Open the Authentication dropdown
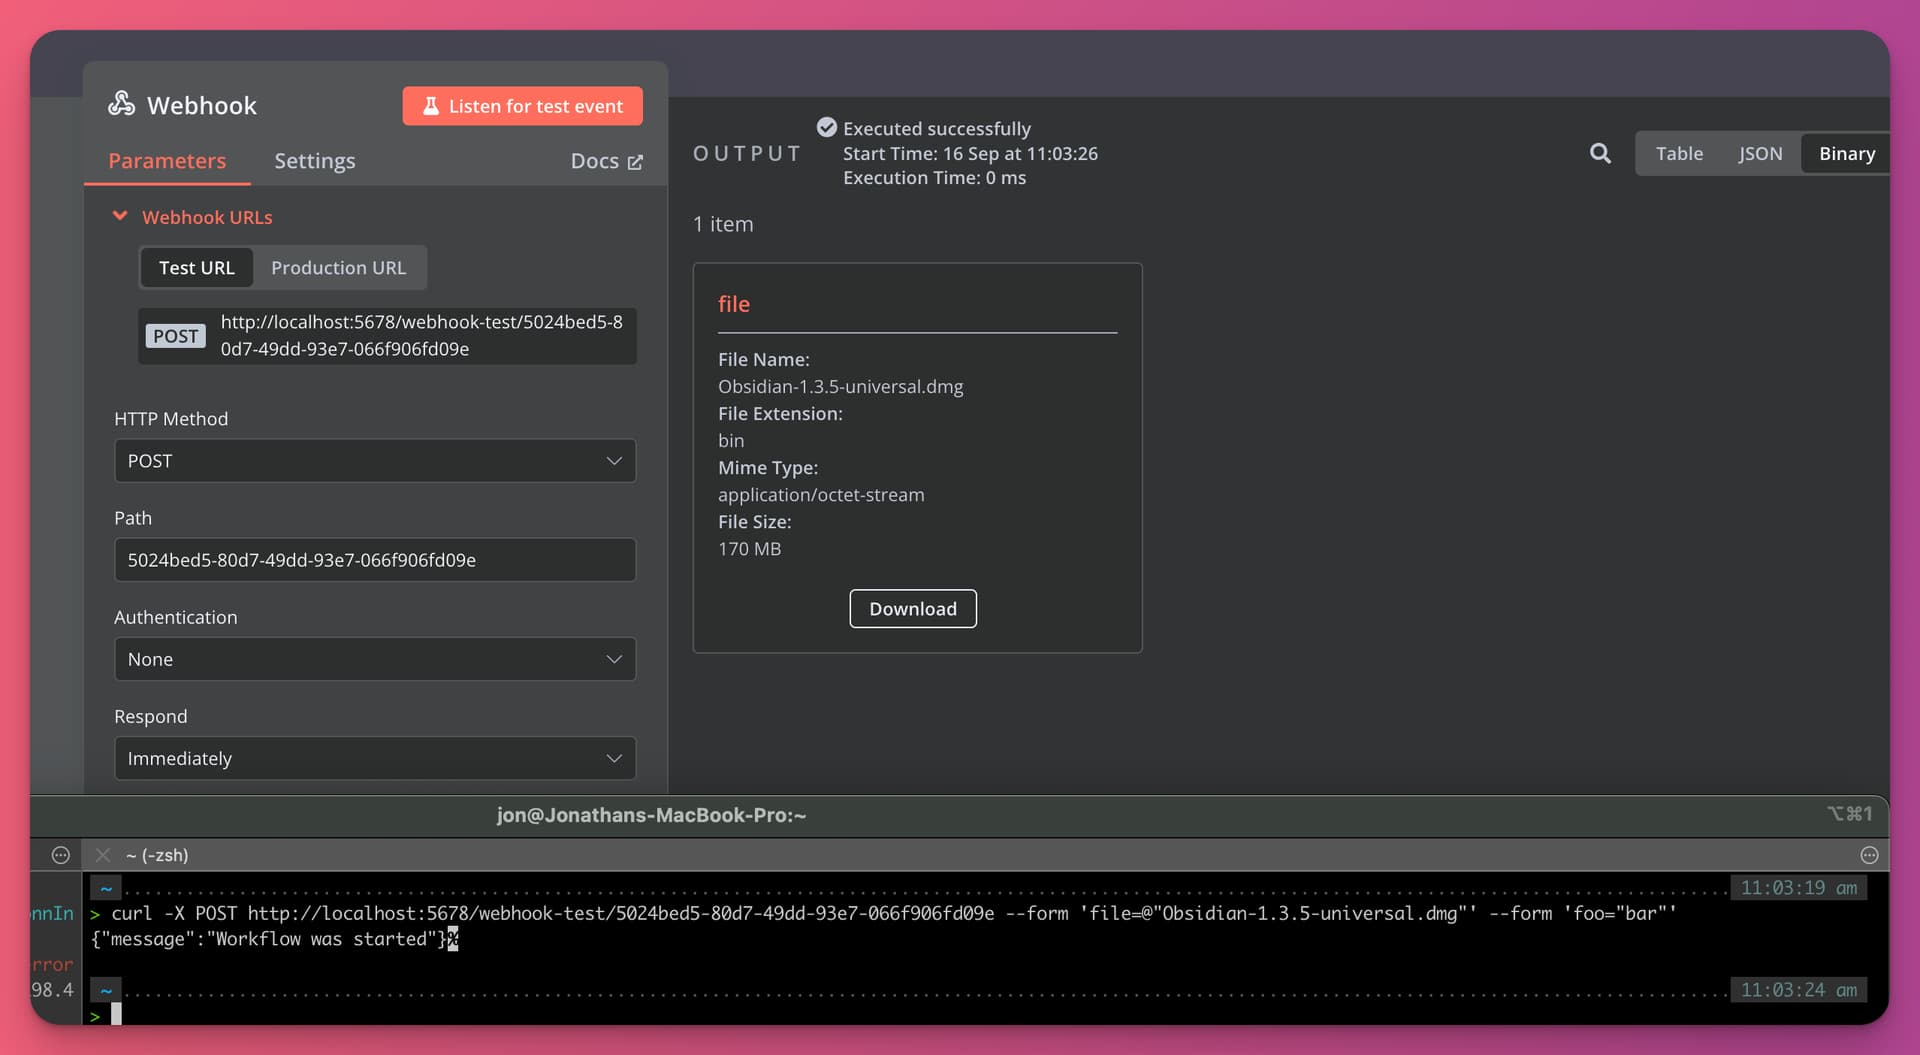1920x1055 pixels. [x=375, y=659]
